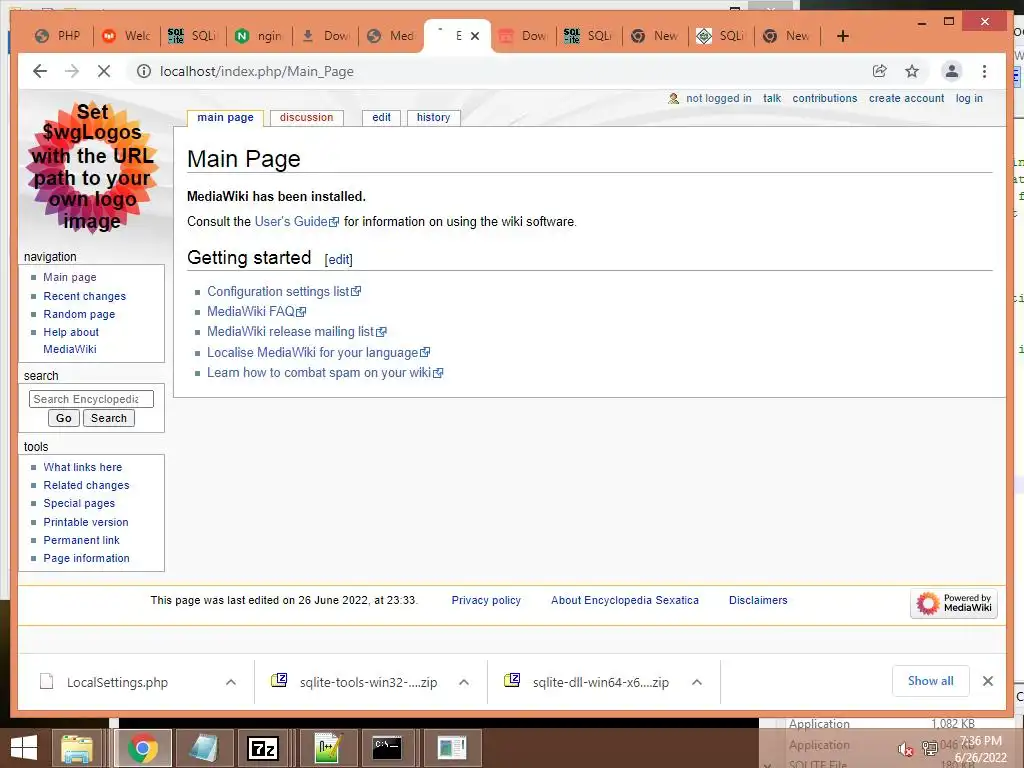This screenshot has height=768, width=1024.
Task: Click the log in link
Action: click(969, 99)
